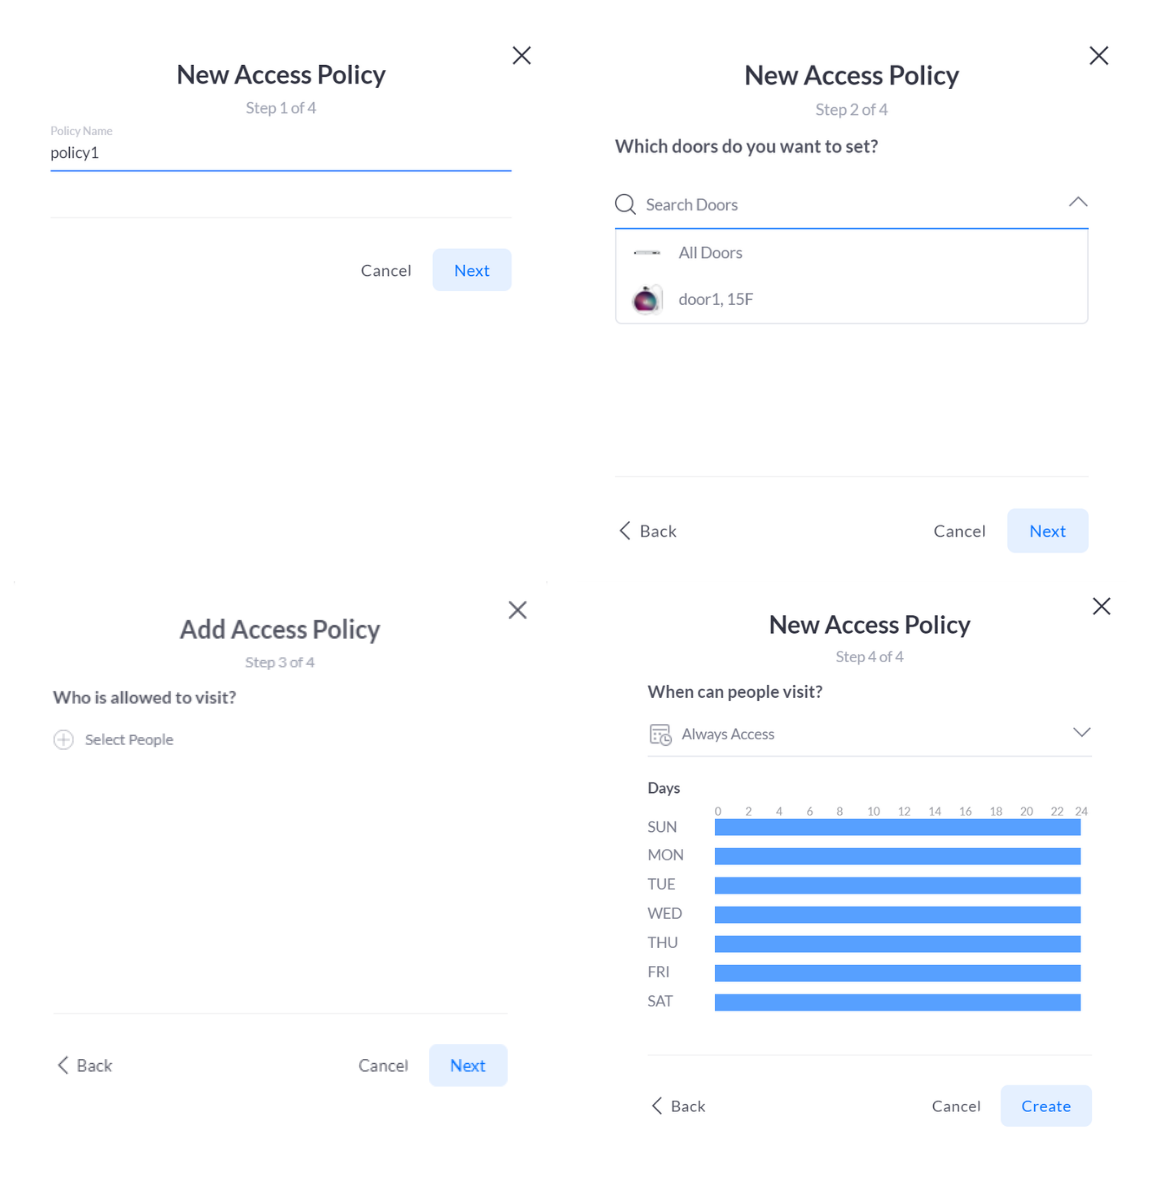
Task: Click the All Doors dash icon
Action: point(647,252)
